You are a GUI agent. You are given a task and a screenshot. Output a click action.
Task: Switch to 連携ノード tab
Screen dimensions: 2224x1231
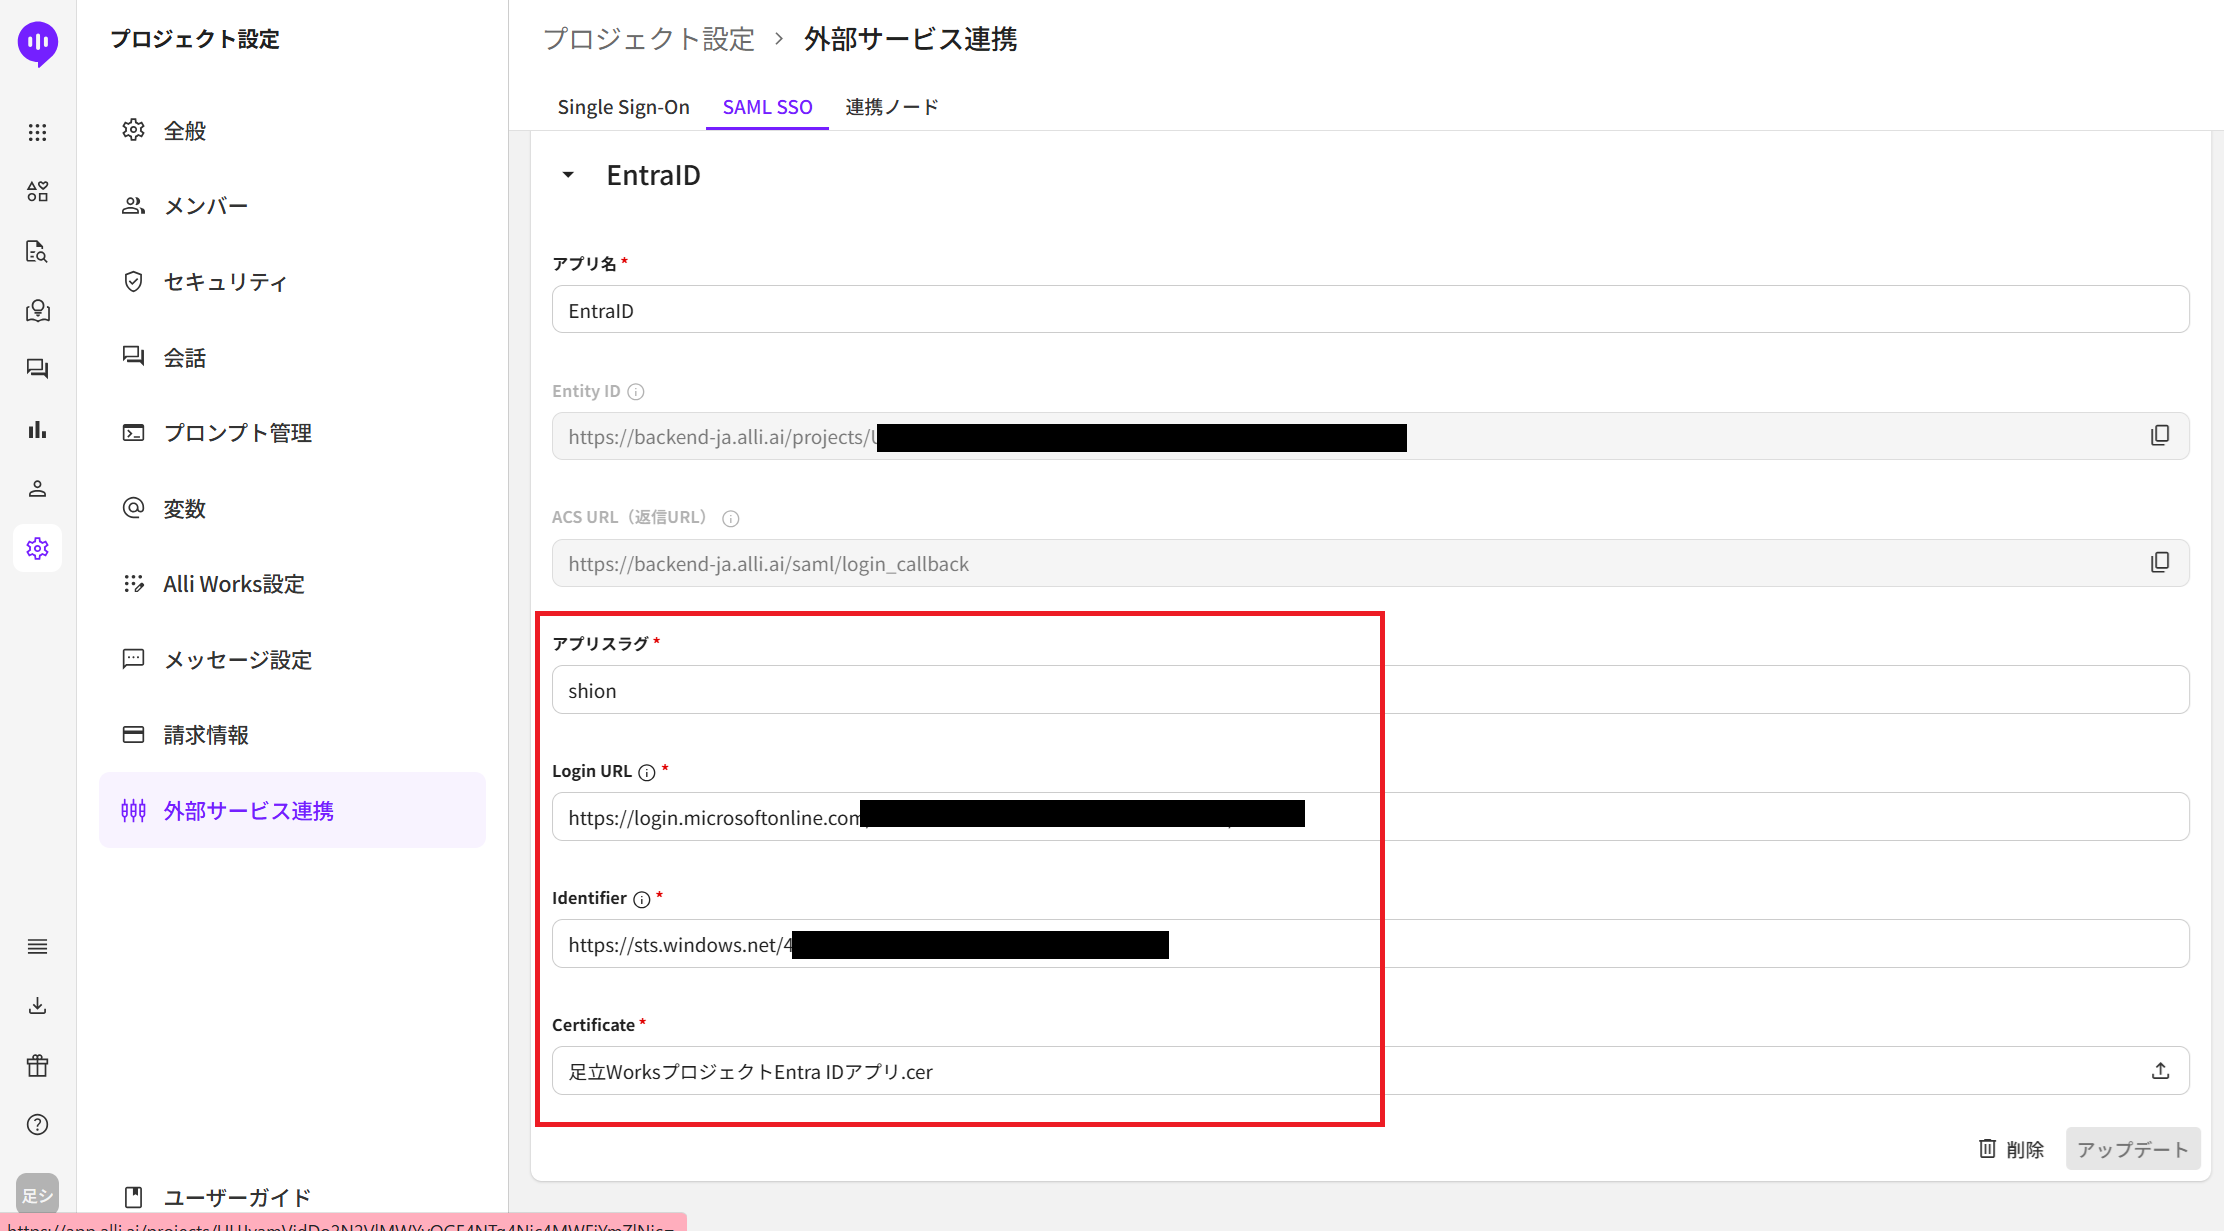(891, 107)
